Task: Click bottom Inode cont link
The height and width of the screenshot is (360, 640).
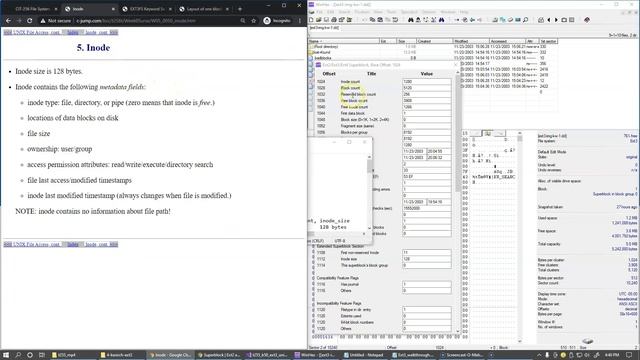Action: click(x=101, y=244)
